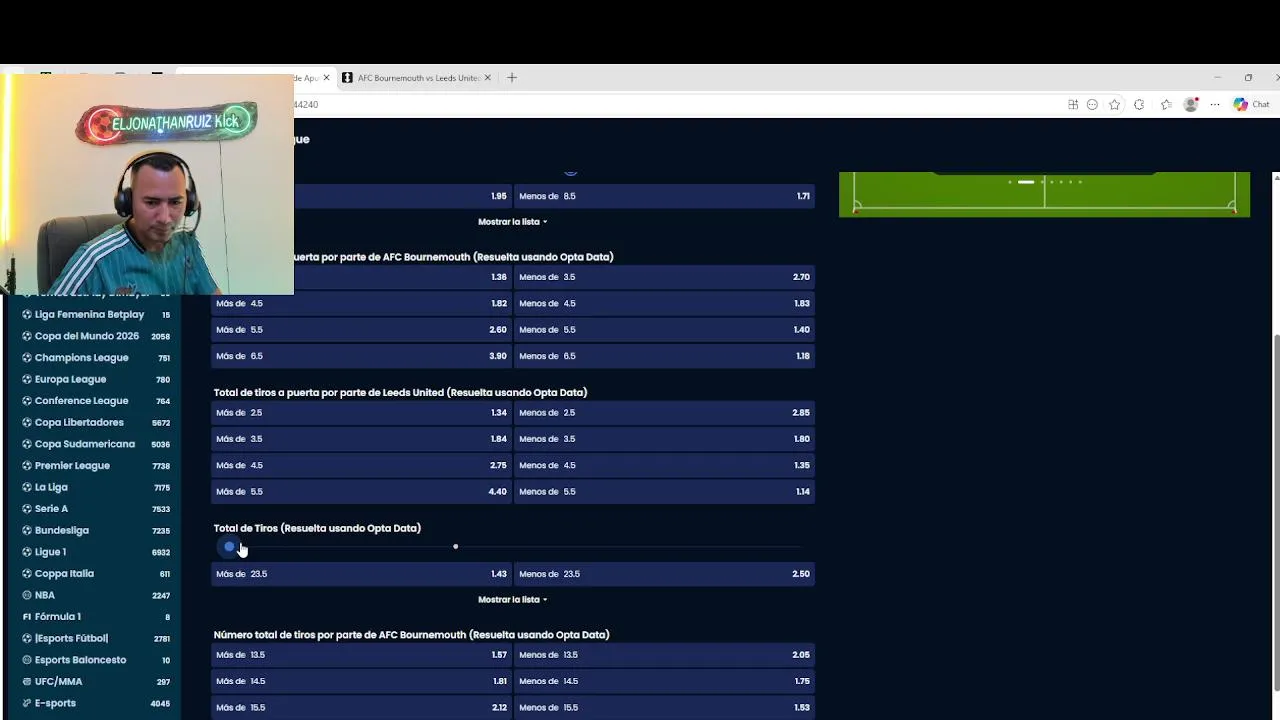Screen dimensions: 1280x720
Task: Select Menos de 8.5 at 1.71
Action: 664,196
